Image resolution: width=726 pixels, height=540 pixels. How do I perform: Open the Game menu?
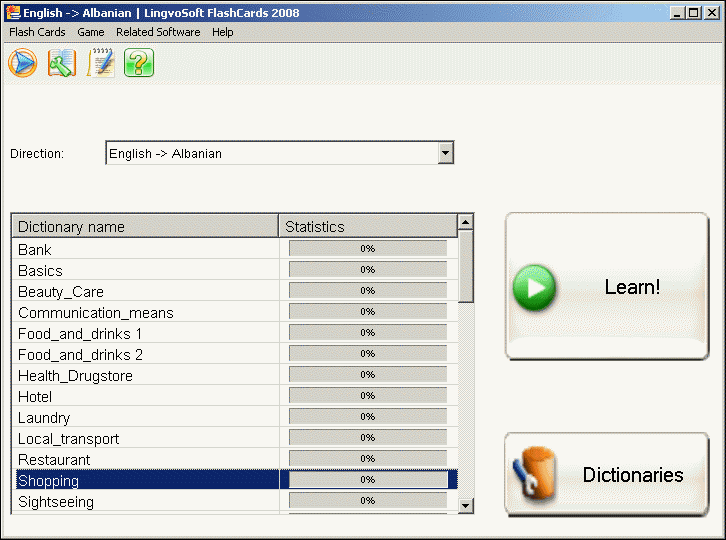(x=91, y=32)
